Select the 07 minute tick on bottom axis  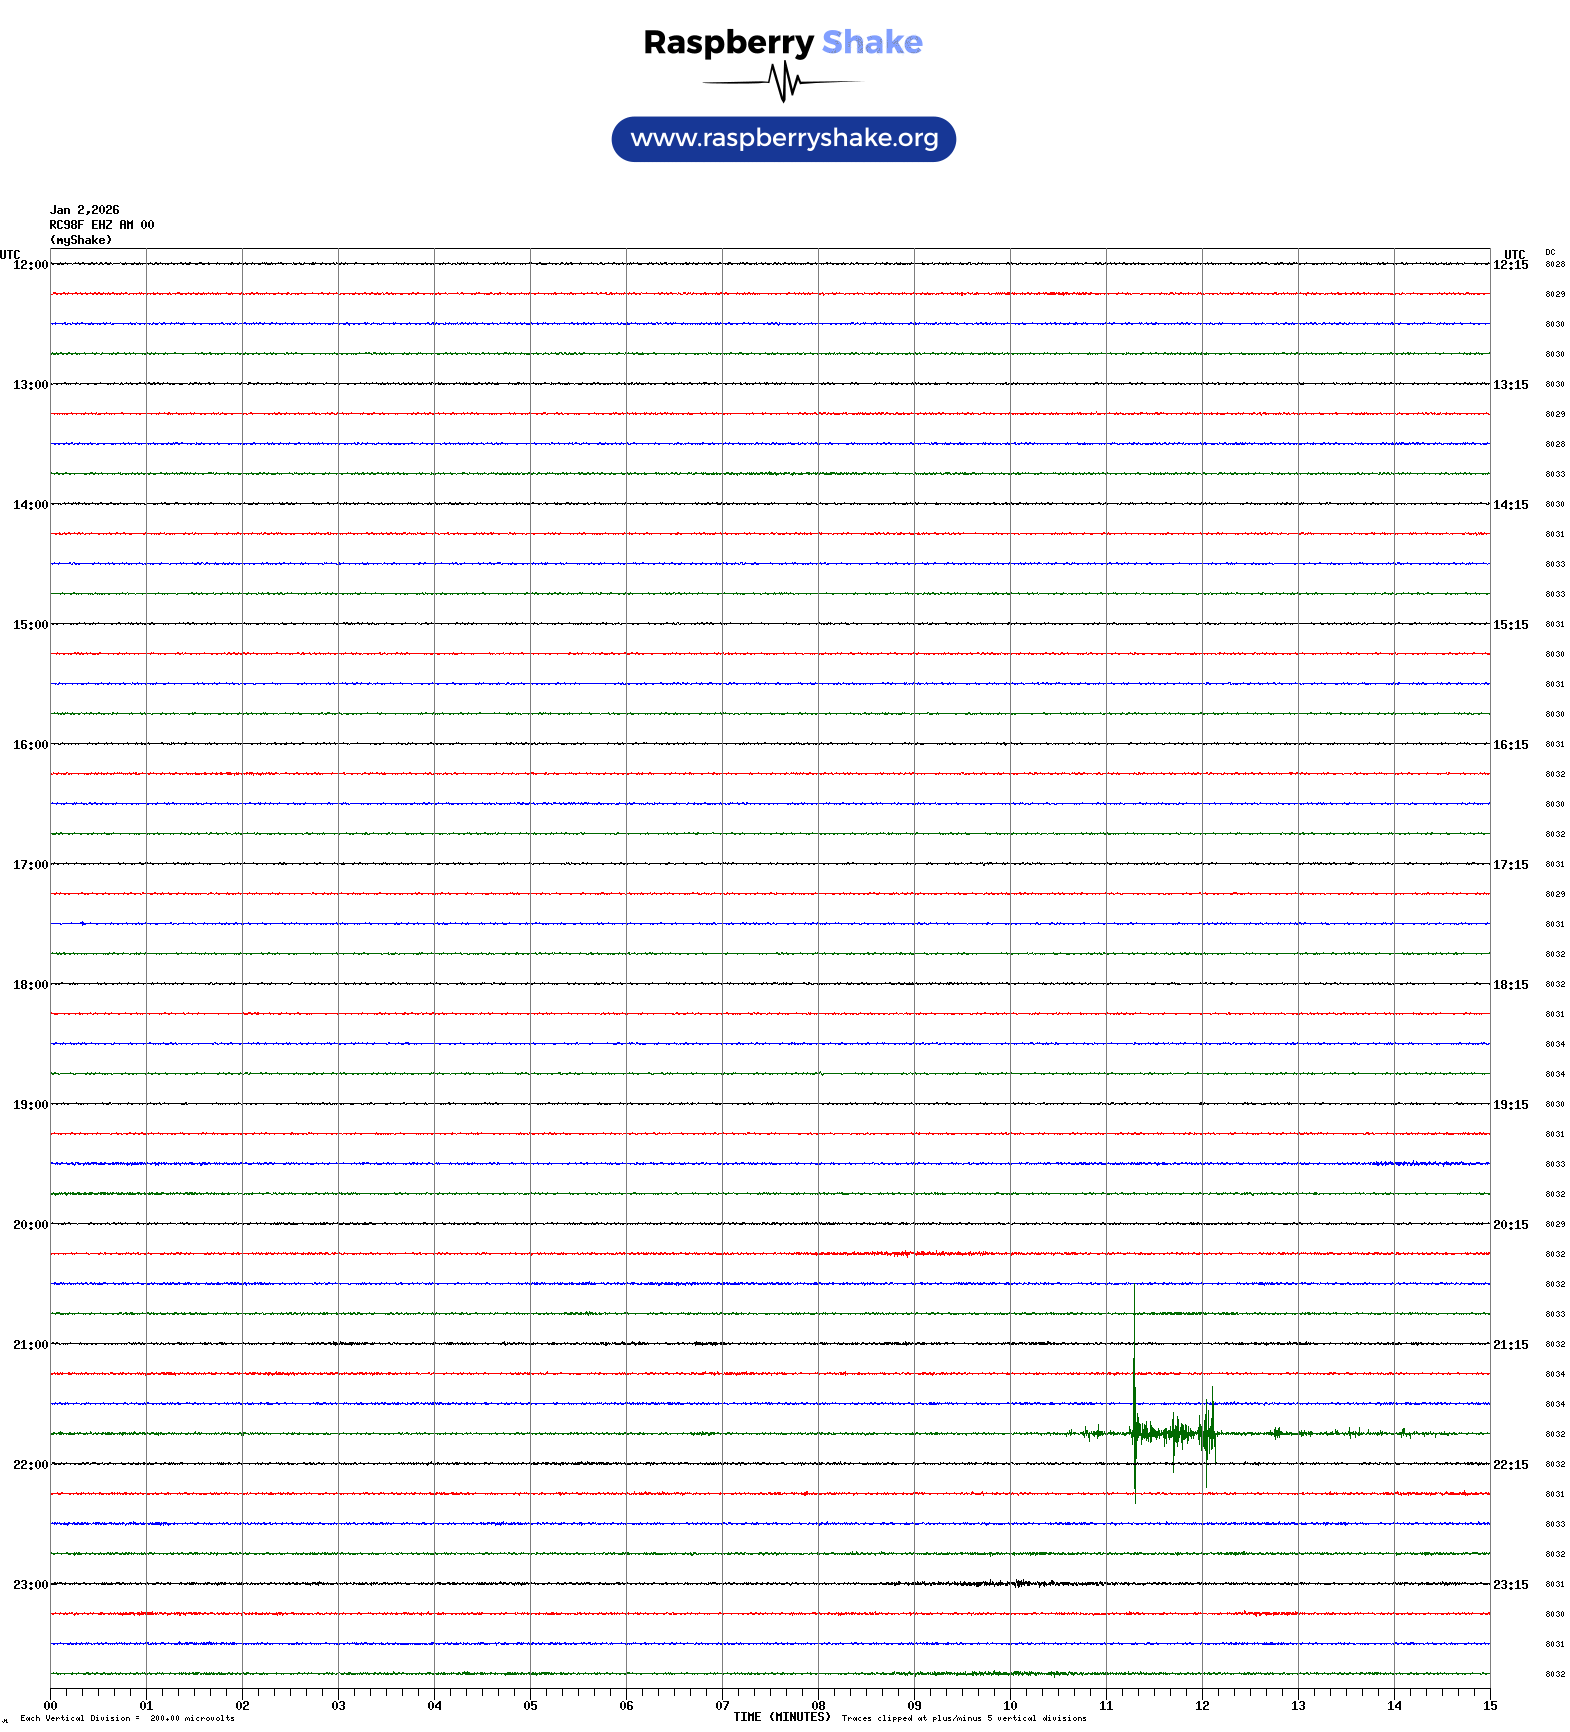pos(722,1705)
